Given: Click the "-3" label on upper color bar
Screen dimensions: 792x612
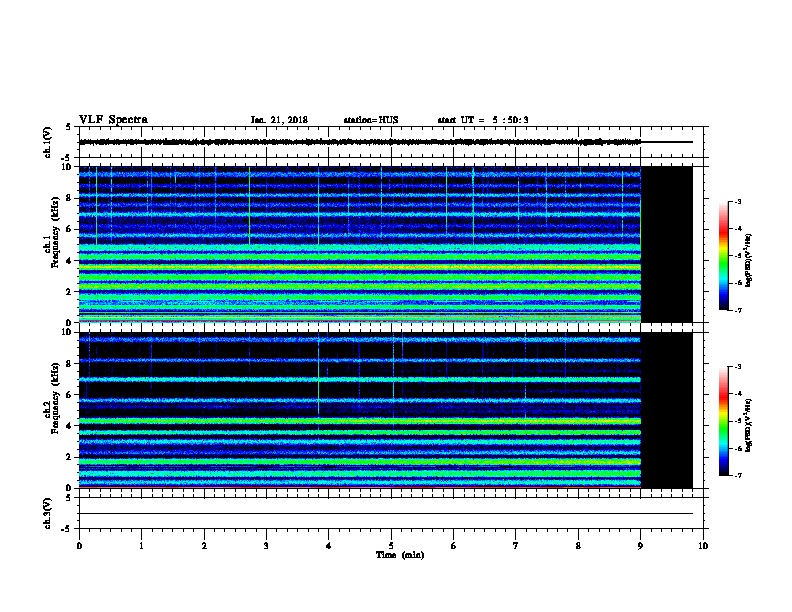Looking at the screenshot, I should pos(737,202).
